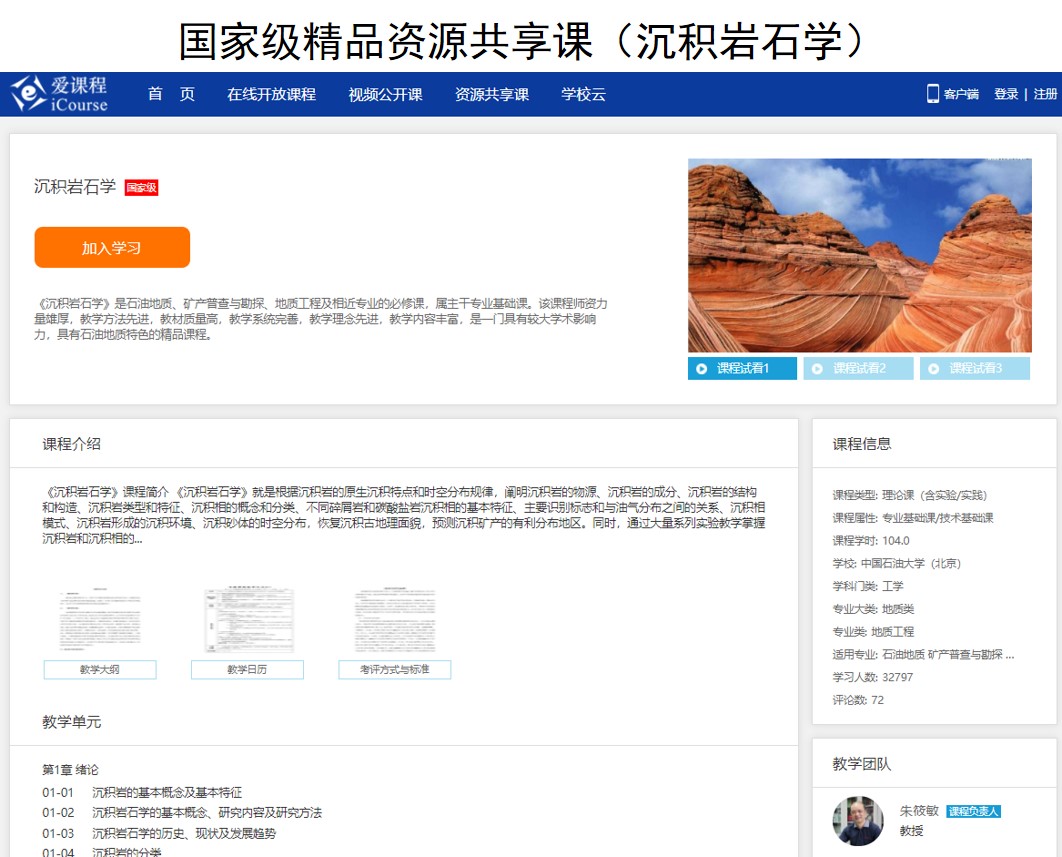
Task: Open 视频公开课 navigation item
Action: [385, 94]
